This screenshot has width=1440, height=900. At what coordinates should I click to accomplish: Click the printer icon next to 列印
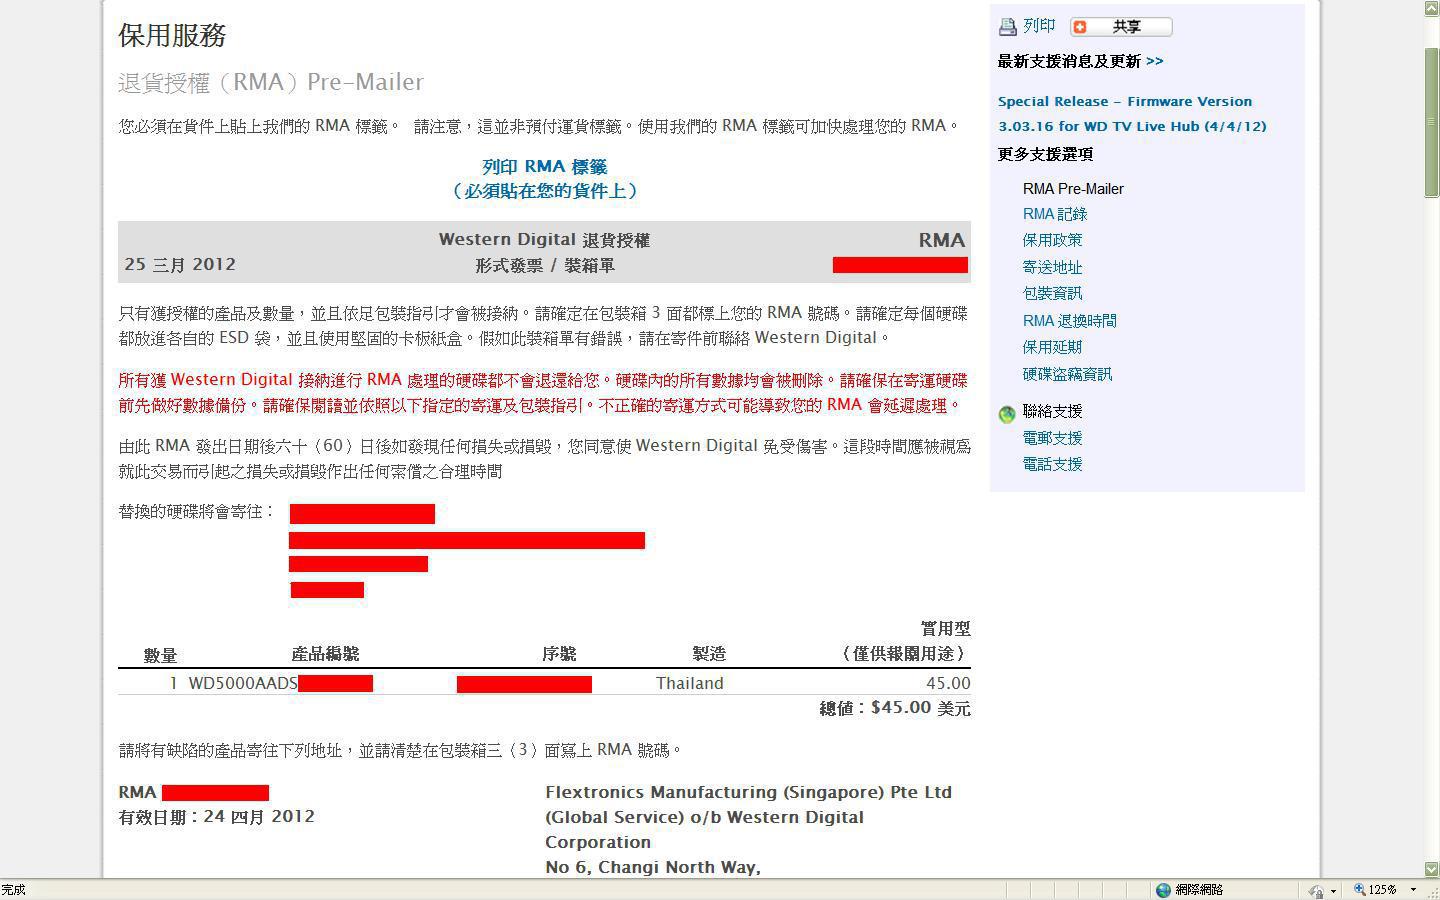1008,27
